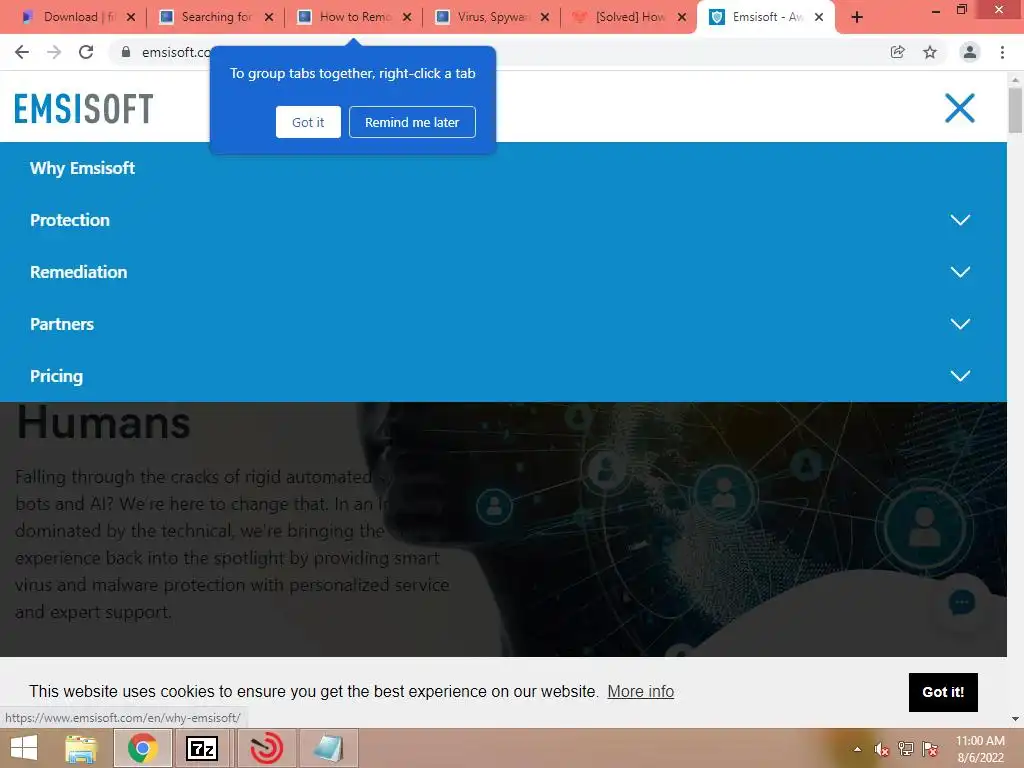This screenshot has width=1024, height=768.
Task: Reload the Emsisoft page
Action: [86, 52]
